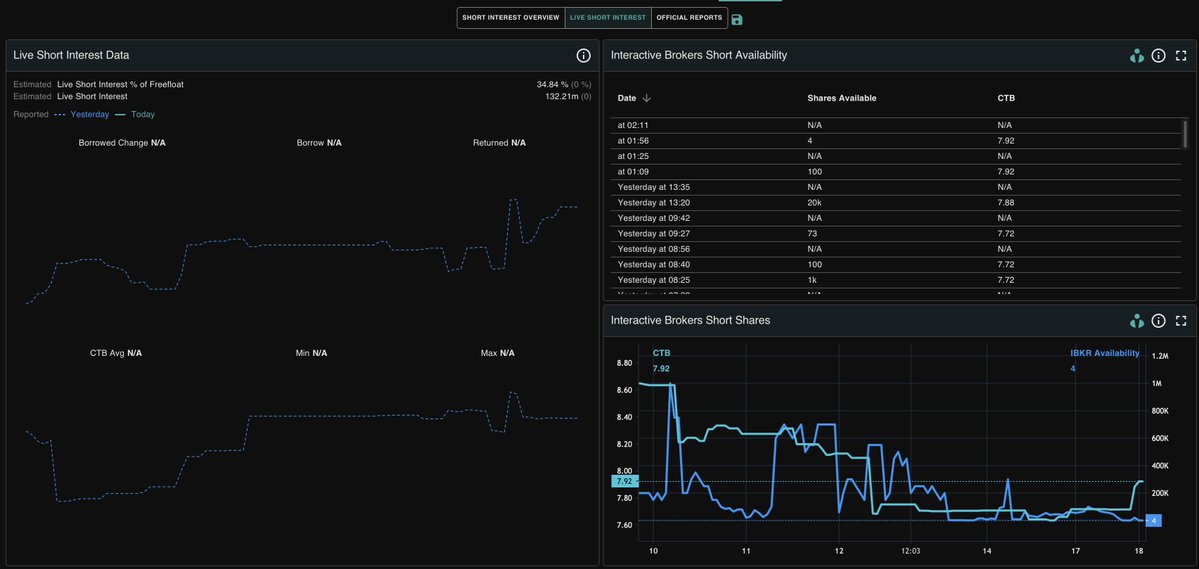
Task: Click the 132.21m live short interest value
Action: pos(561,96)
